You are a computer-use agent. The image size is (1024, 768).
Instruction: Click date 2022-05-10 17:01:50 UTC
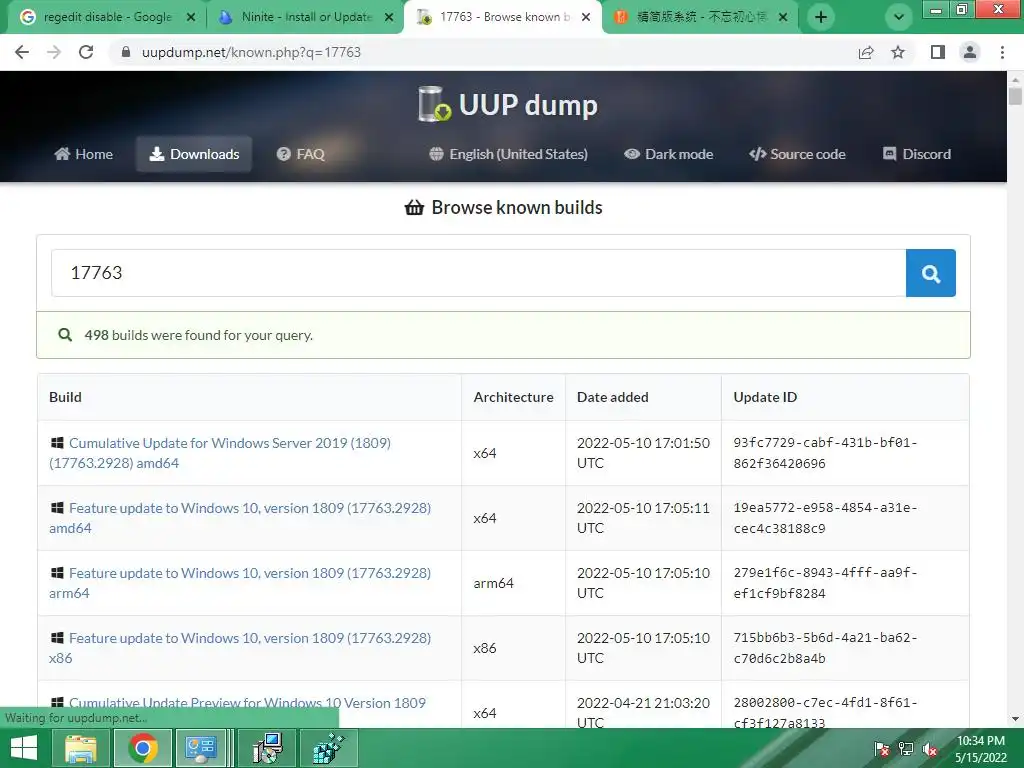point(643,453)
